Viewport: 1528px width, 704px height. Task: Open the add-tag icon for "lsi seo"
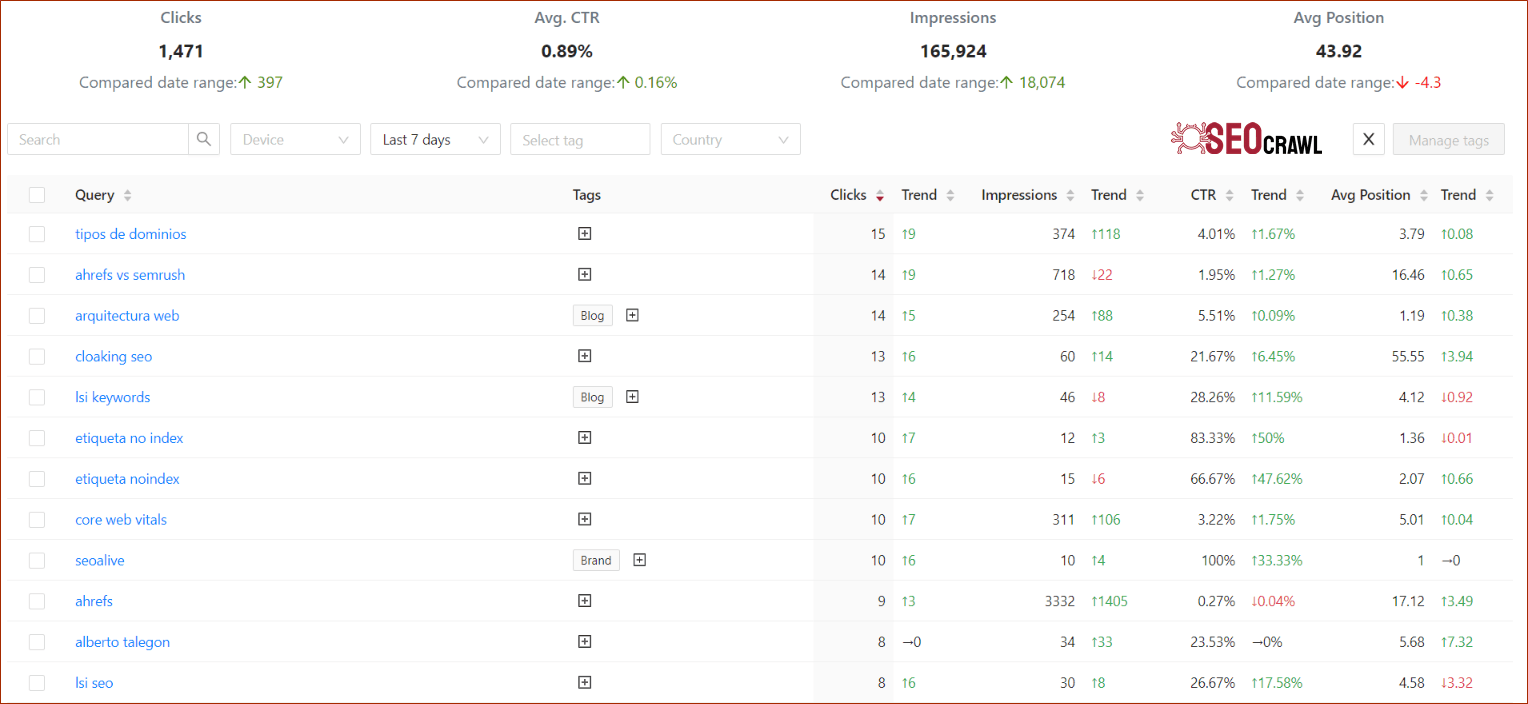tap(585, 682)
